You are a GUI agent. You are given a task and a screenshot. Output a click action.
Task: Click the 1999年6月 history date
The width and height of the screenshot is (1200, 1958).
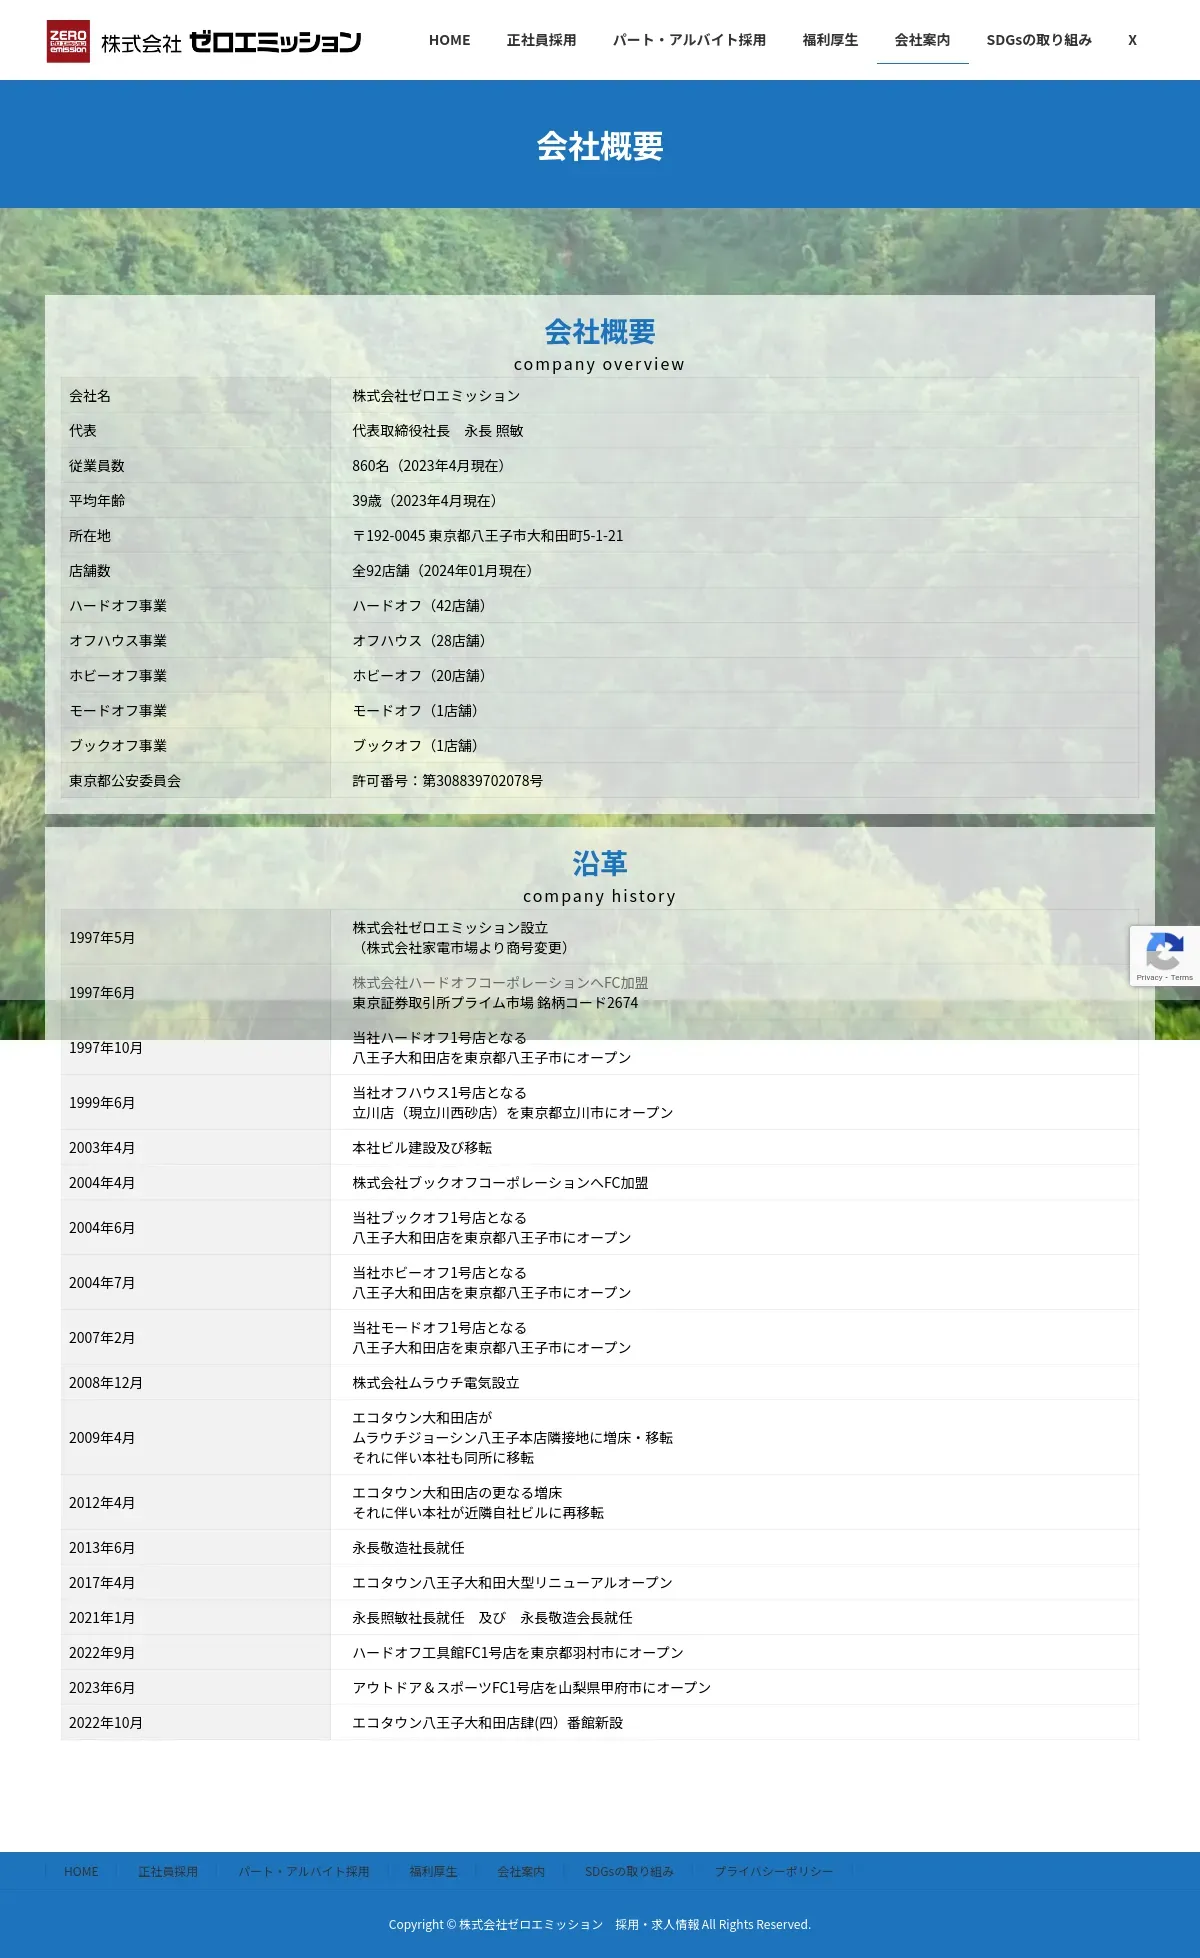(x=102, y=1103)
